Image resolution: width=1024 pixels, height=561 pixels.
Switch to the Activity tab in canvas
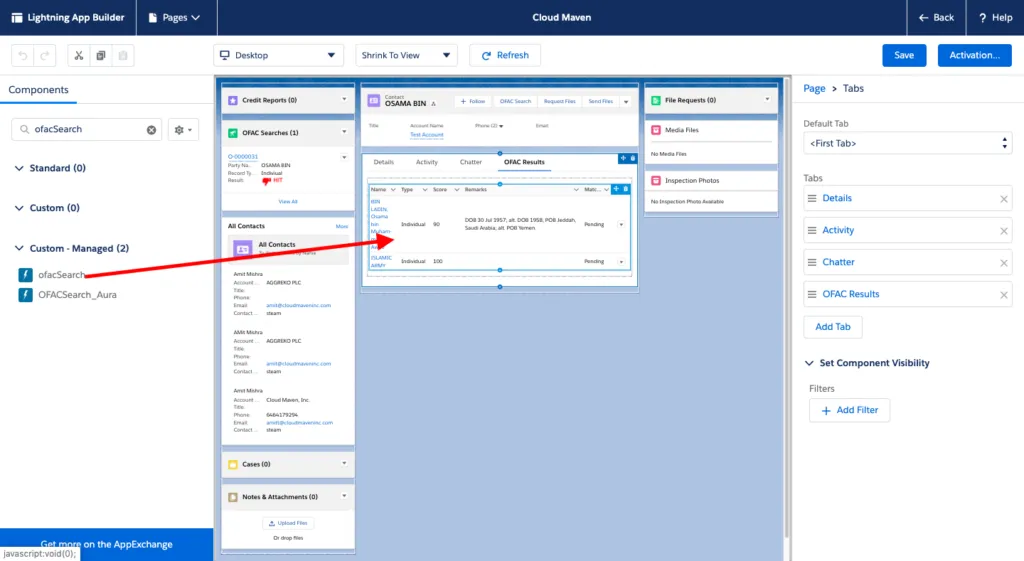(427, 162)
